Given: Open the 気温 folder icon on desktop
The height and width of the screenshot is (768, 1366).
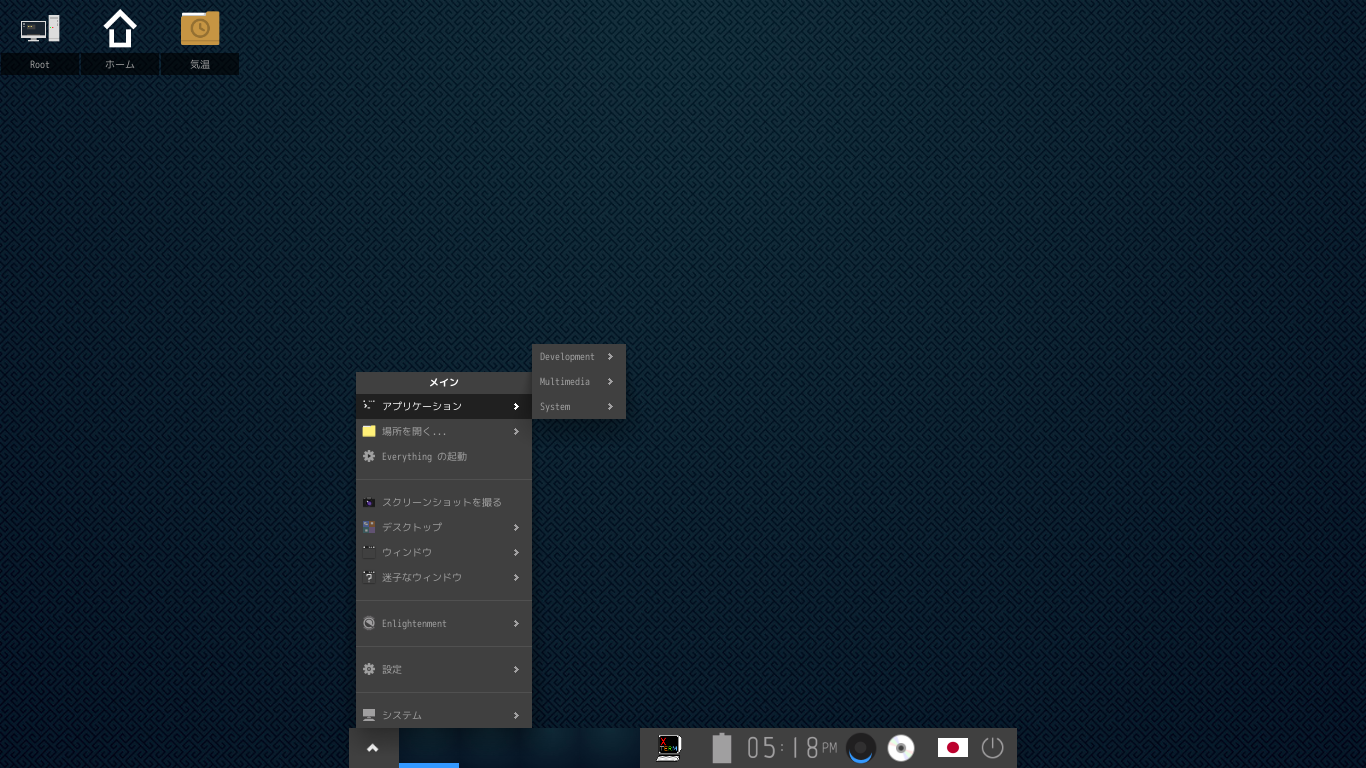Looking at the screenshot, I should [x=200, y=29].
